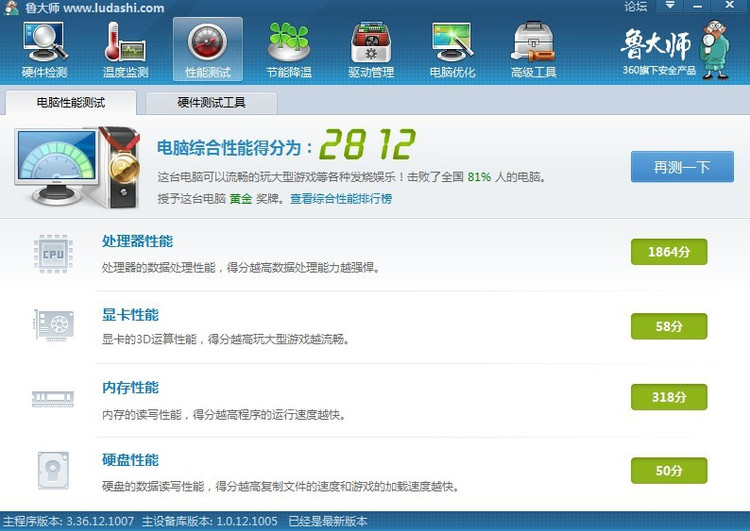Click the 鲁大师 logo mascot

coord(714,50)
